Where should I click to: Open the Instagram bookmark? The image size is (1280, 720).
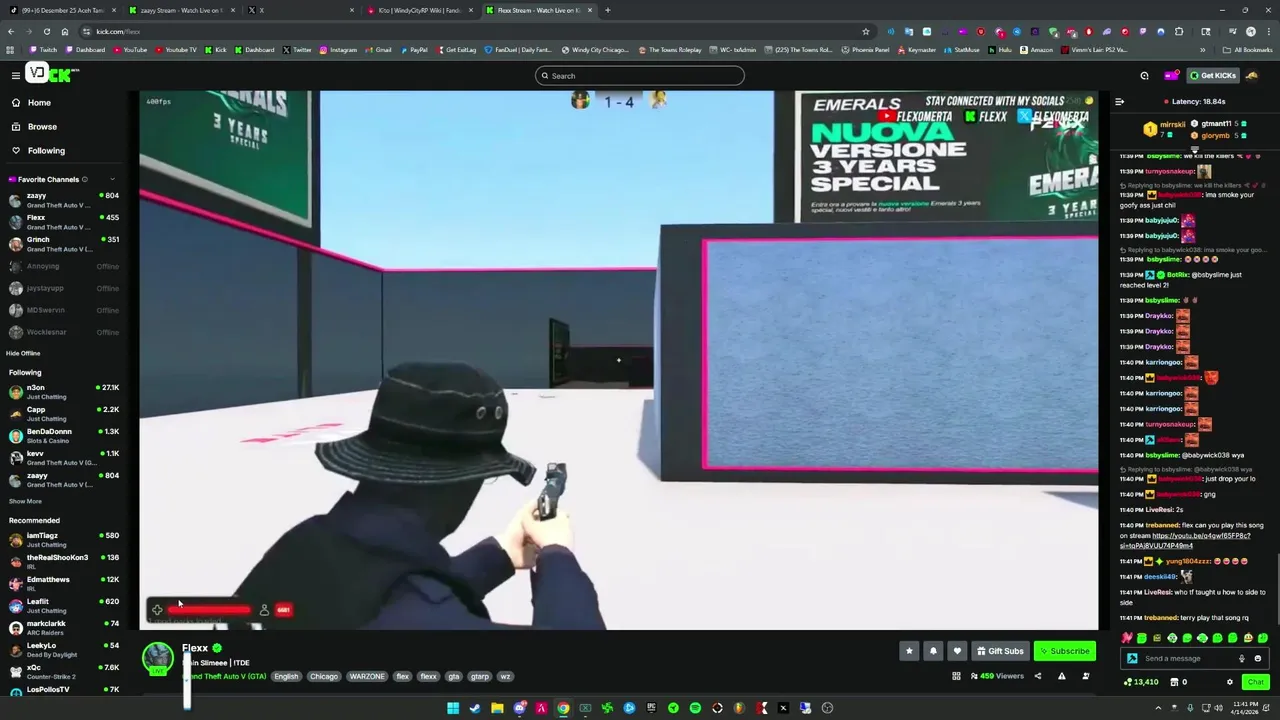click(x=338, y=49)
